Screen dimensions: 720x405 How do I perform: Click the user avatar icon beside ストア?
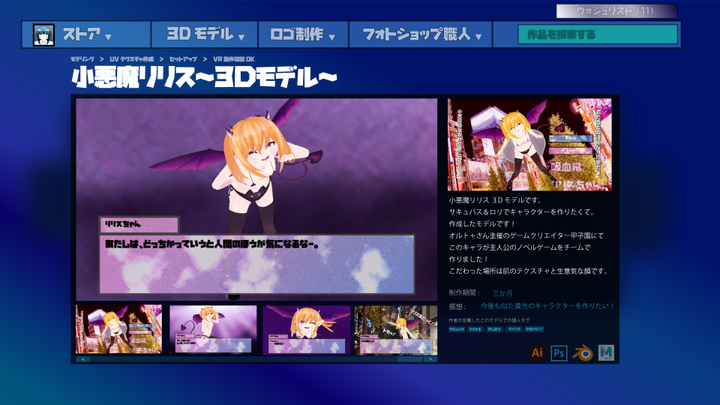pos(44,35)
